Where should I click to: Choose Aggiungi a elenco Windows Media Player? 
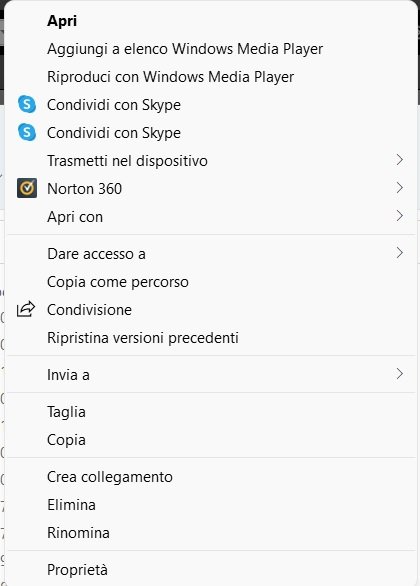coord(185,49)
